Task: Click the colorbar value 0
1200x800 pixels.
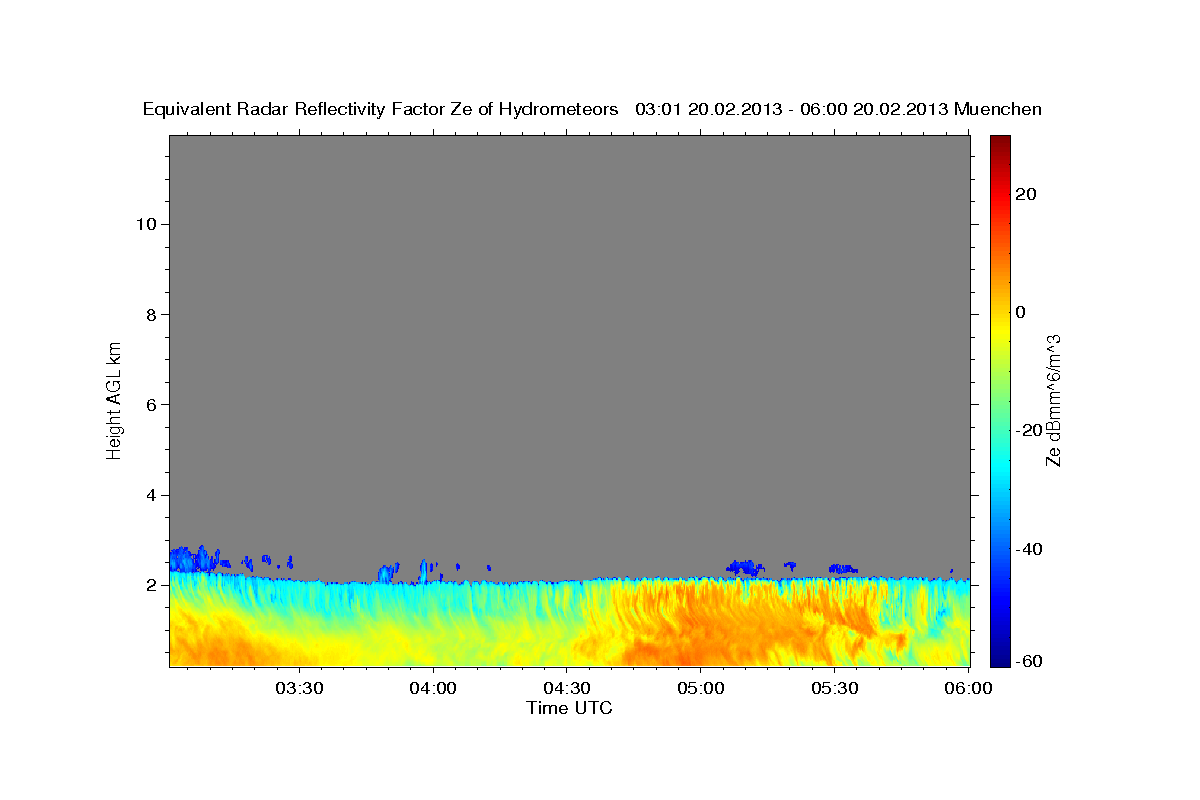Action: pos(1022,312)
